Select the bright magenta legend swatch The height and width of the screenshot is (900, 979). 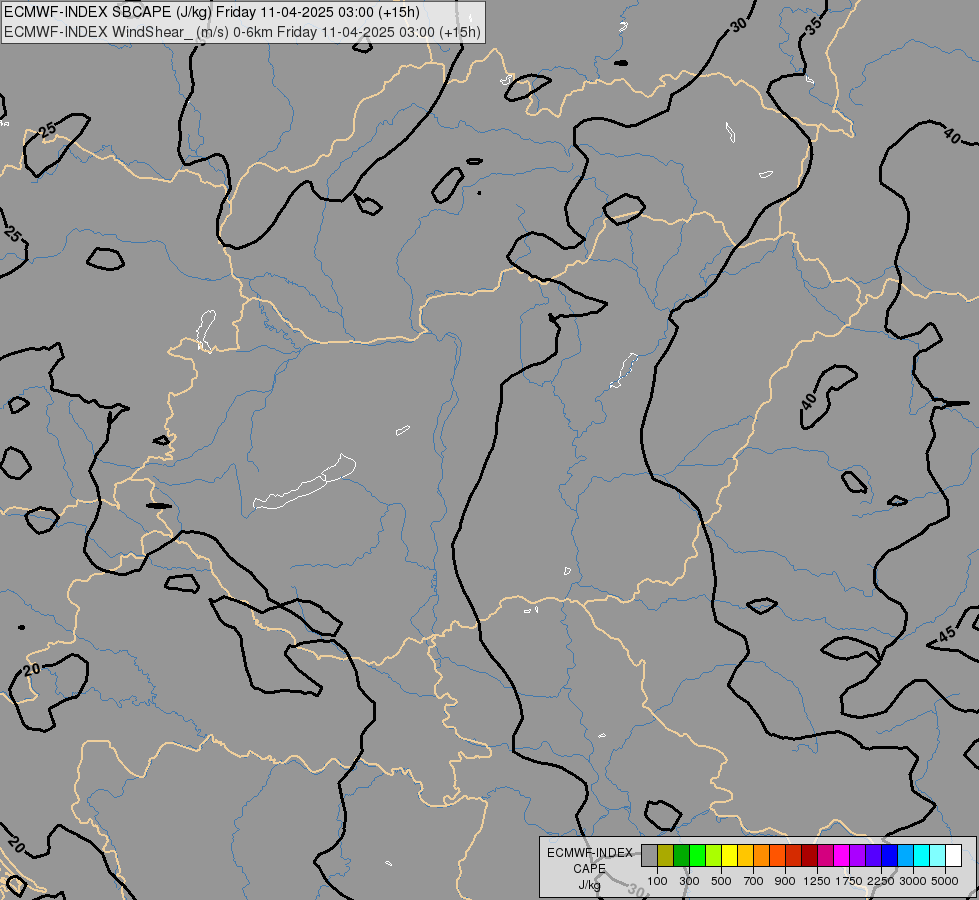click(842, 855)
